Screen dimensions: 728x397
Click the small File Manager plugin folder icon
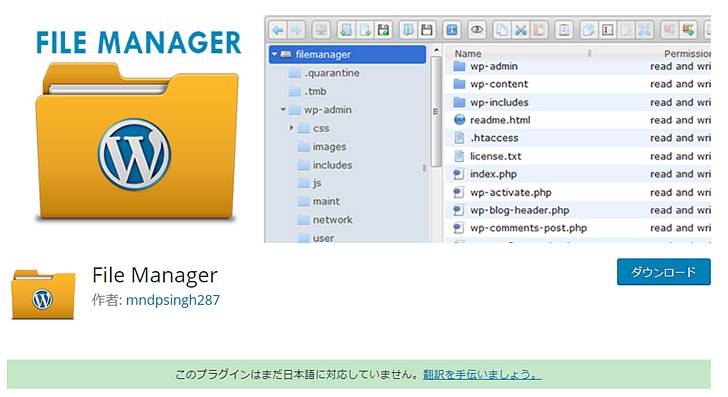[x=43, y=294]
